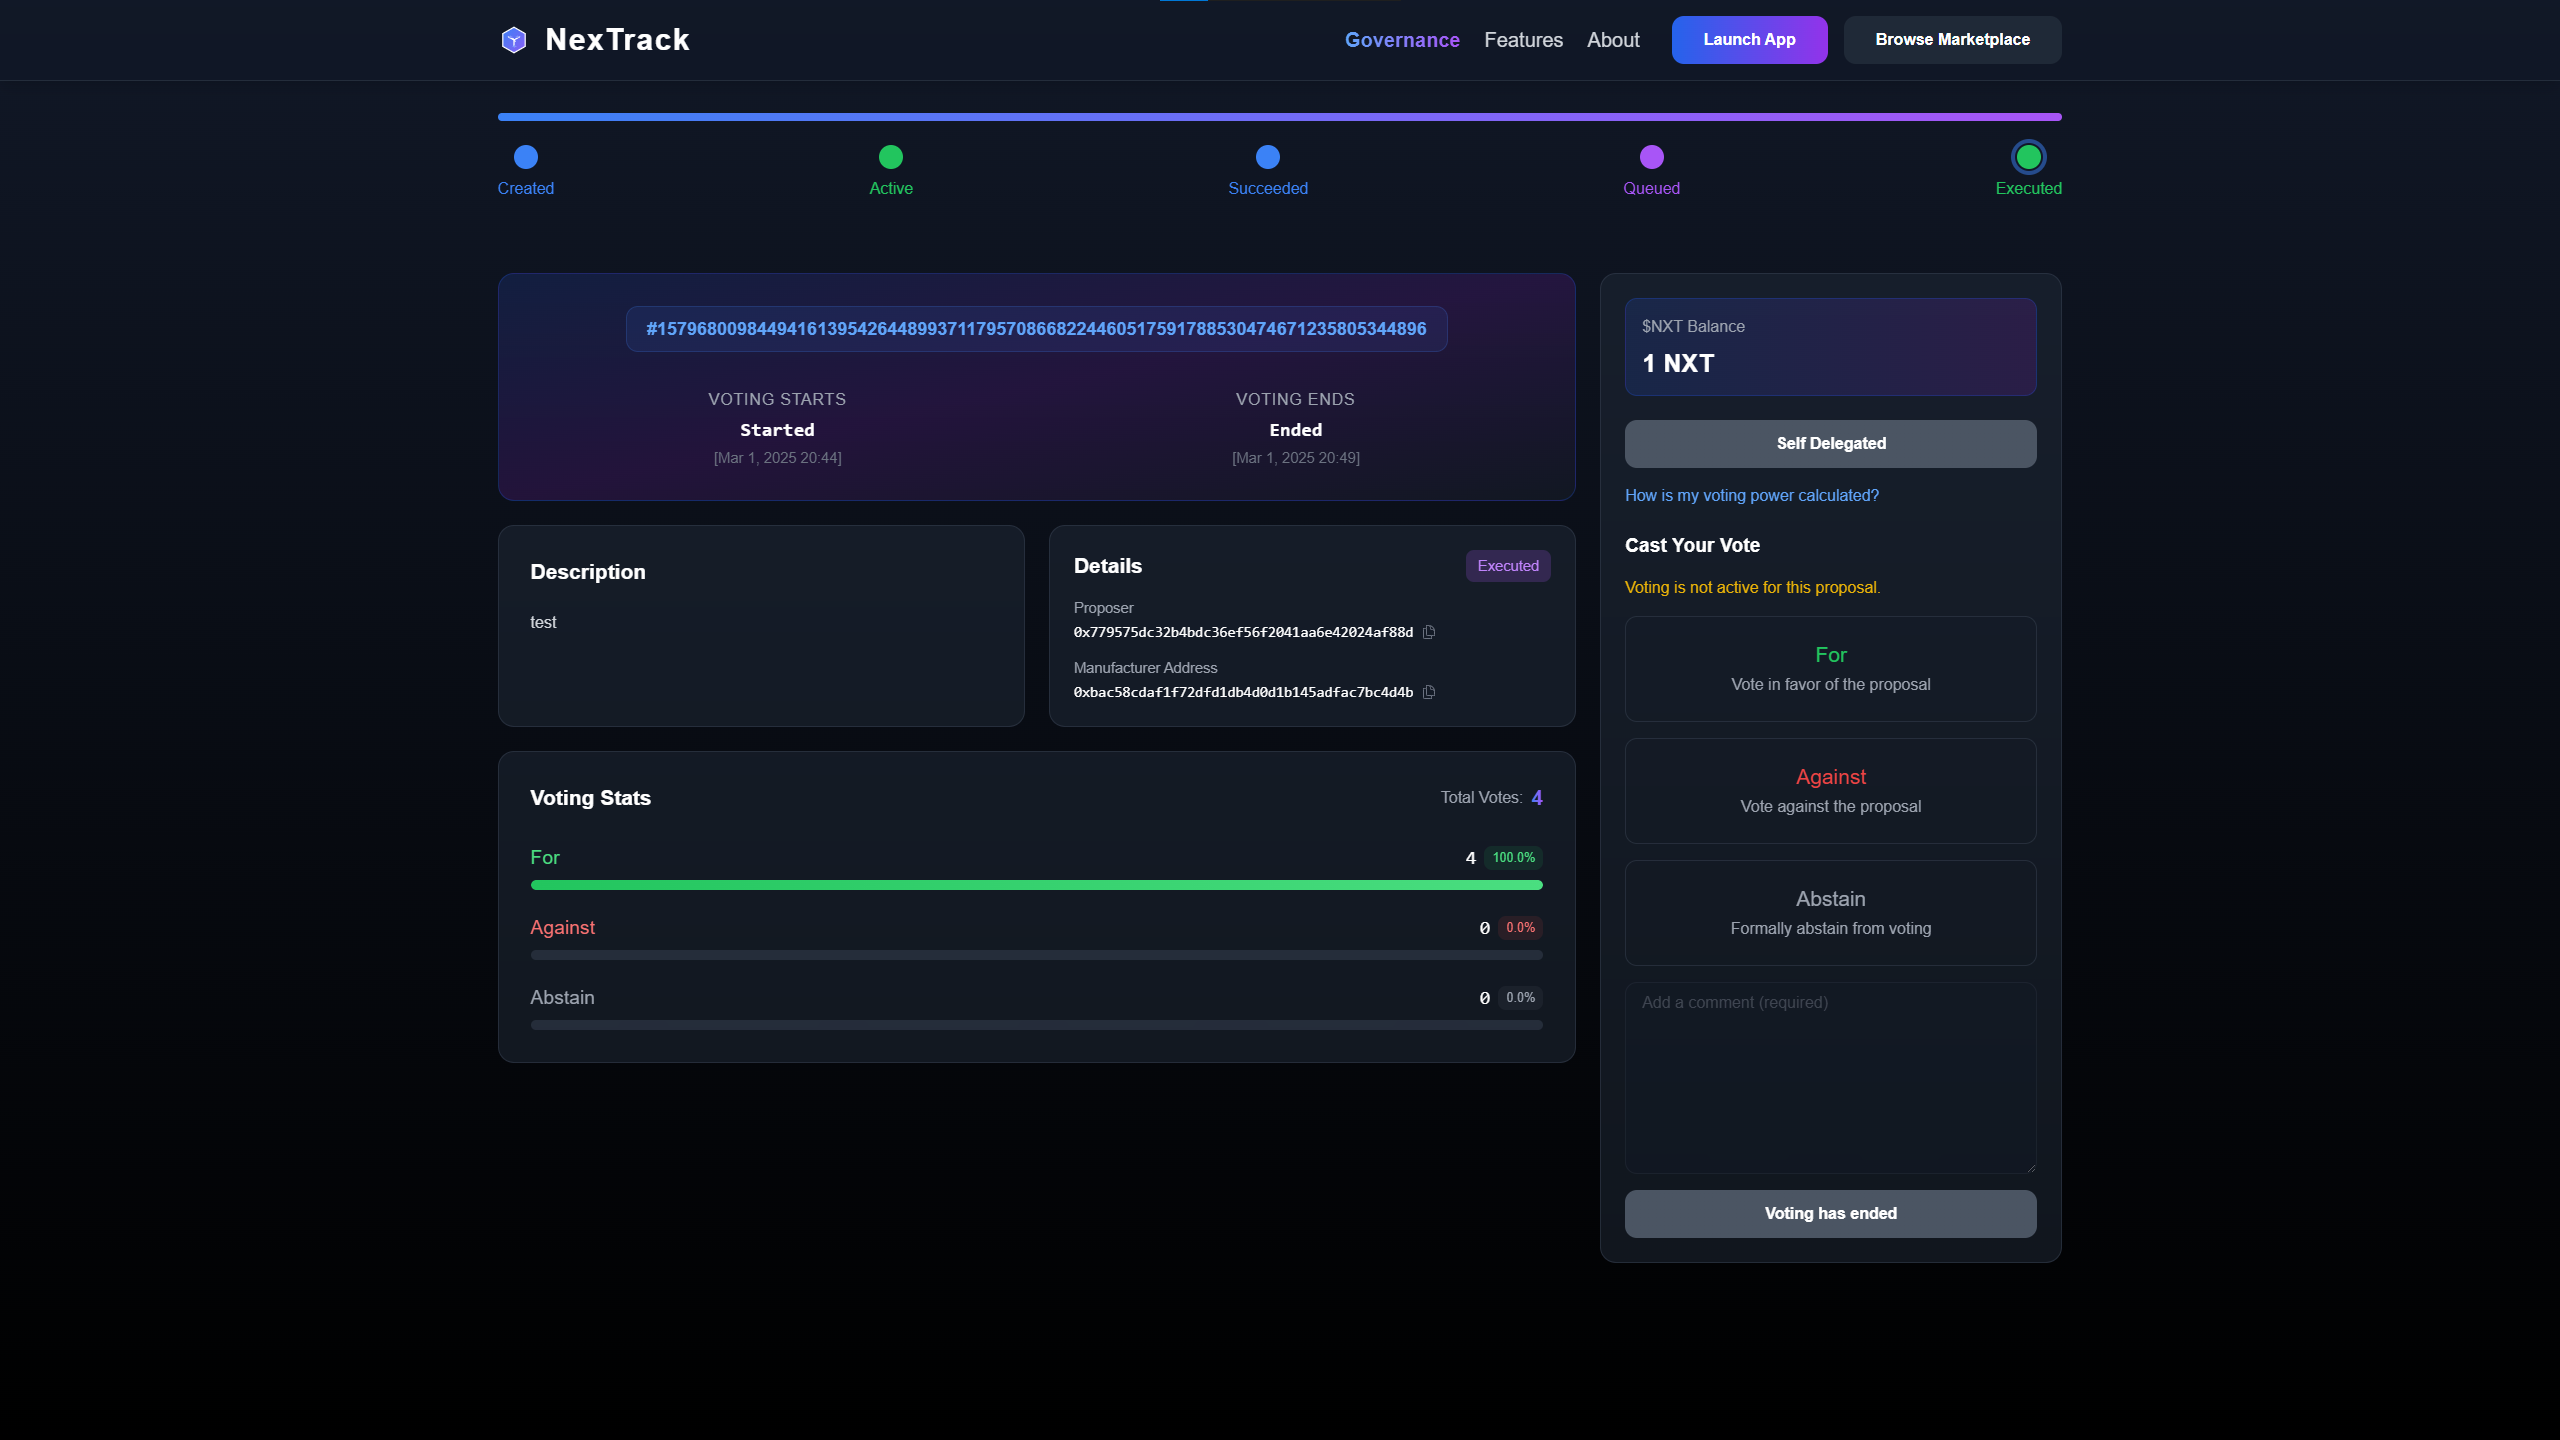This screenshot has height=1440, width=2560.
Task: Open 'How is my voting power calculated?' link
Action: tap(1751, 495)
